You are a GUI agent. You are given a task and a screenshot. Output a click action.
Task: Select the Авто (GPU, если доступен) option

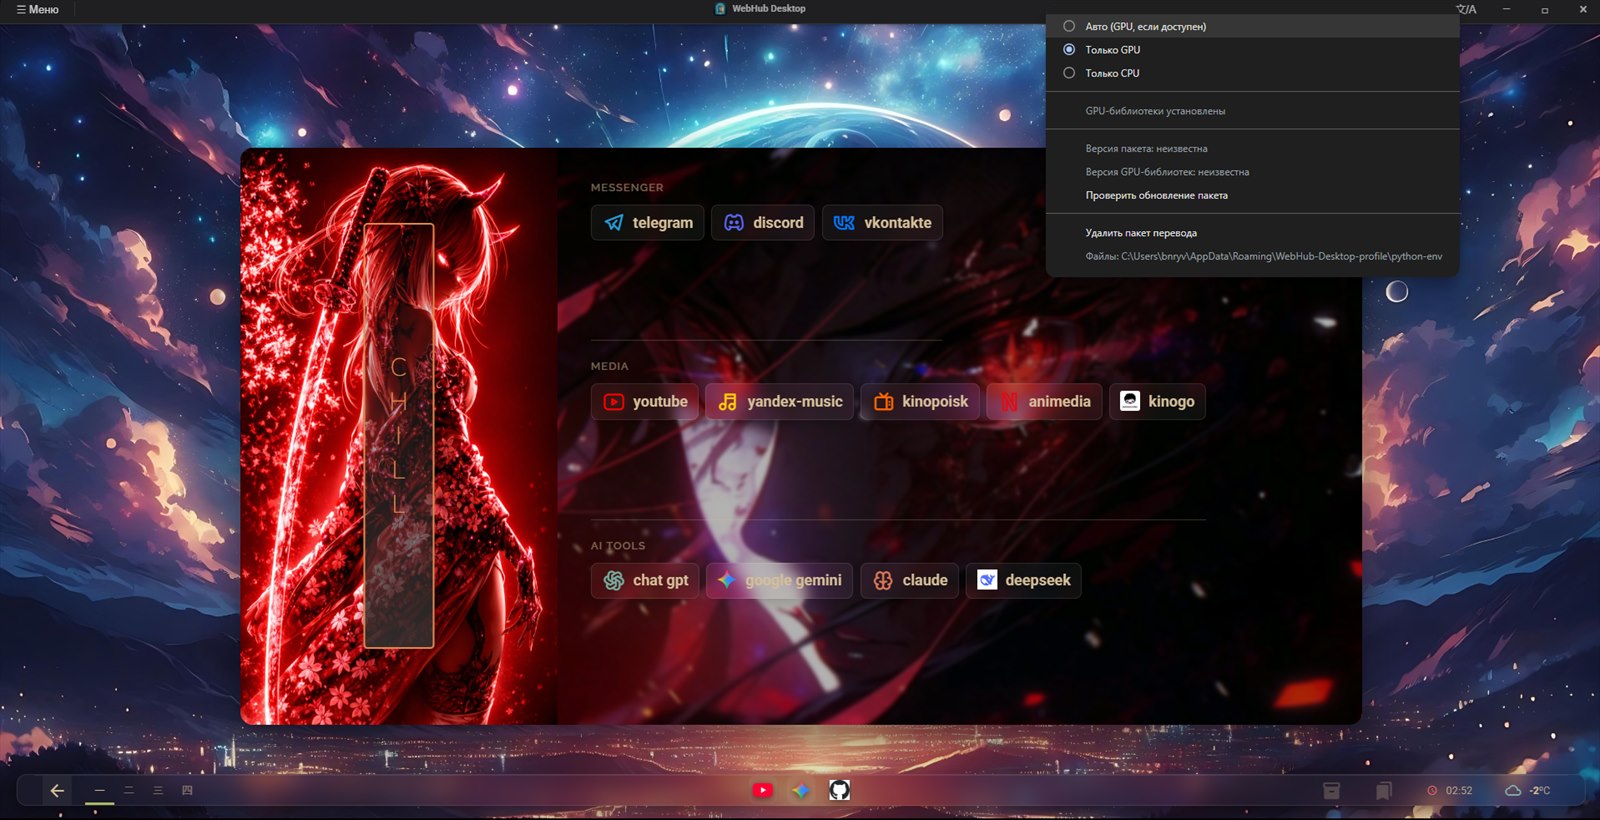tap(1252, 26)
